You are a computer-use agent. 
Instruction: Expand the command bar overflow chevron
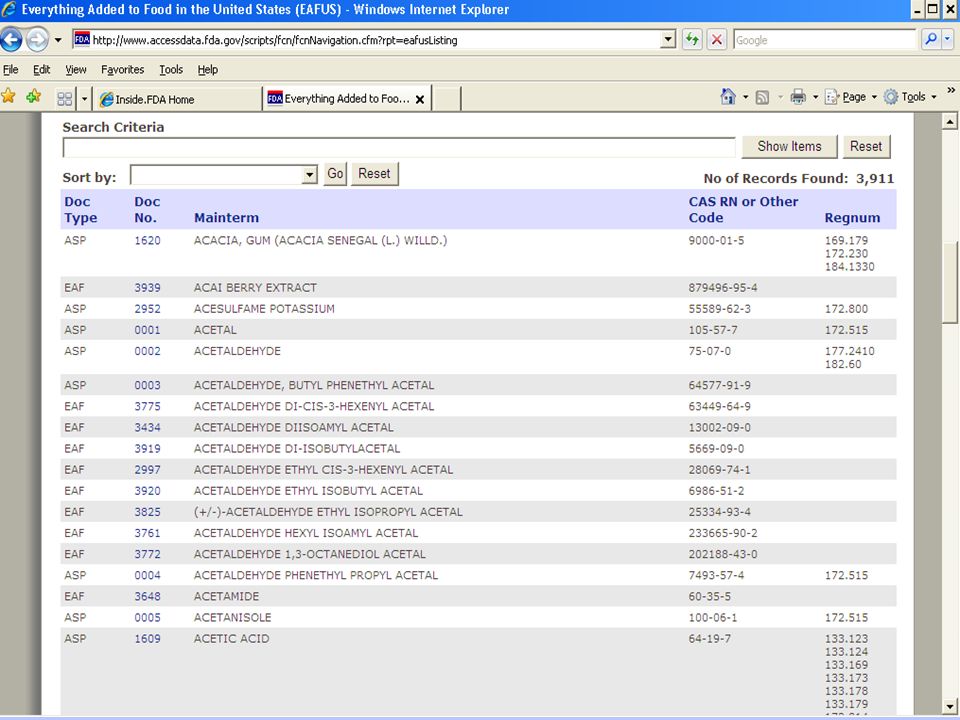click(951, 91)
